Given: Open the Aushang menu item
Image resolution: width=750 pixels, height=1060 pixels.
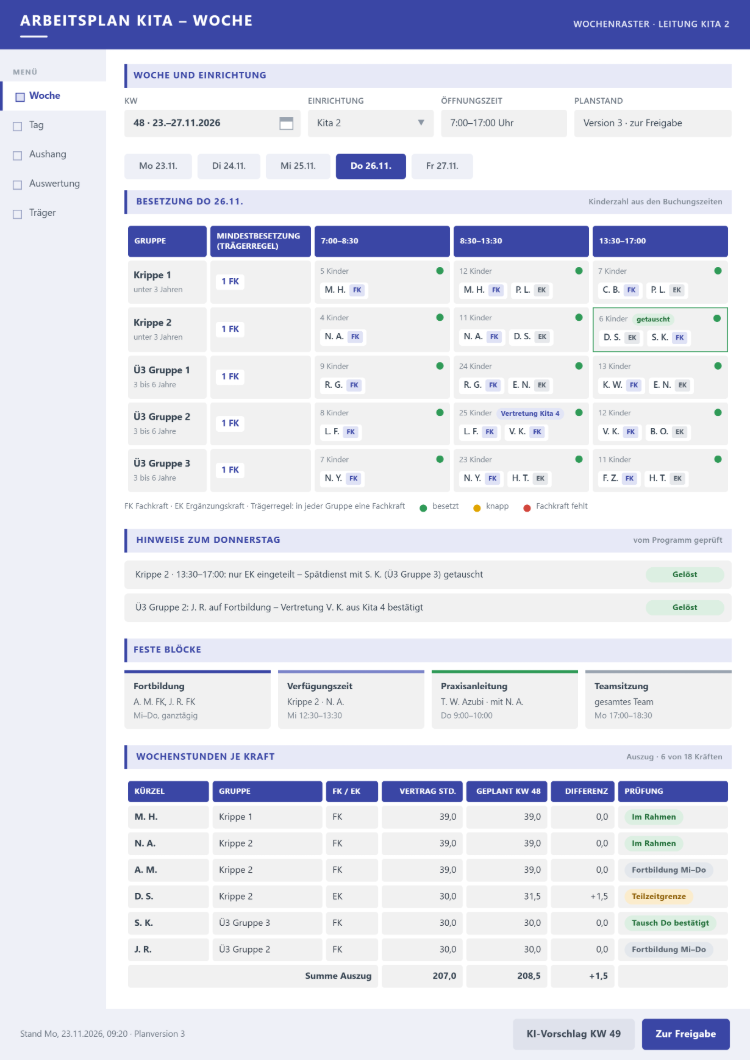Looking at the screenshot, I should point(53,154).
